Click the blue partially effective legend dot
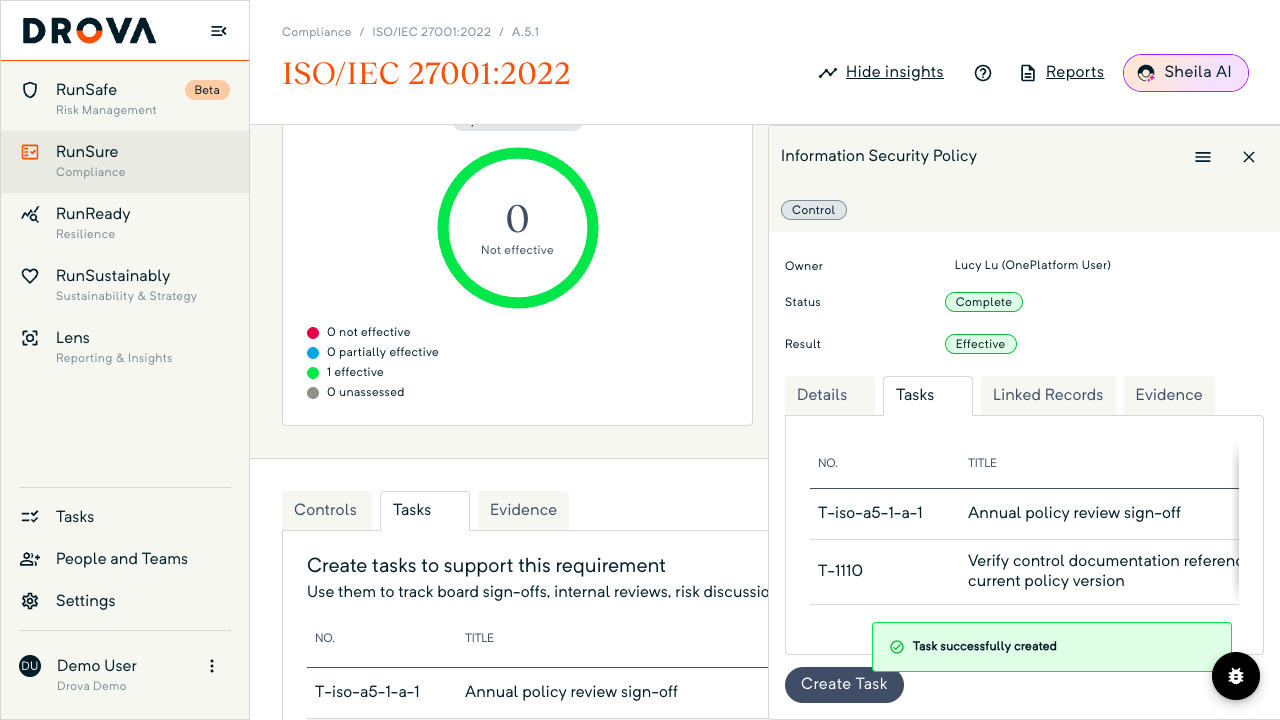Viewport: 1280px width, 720px height. click(313, 353)
